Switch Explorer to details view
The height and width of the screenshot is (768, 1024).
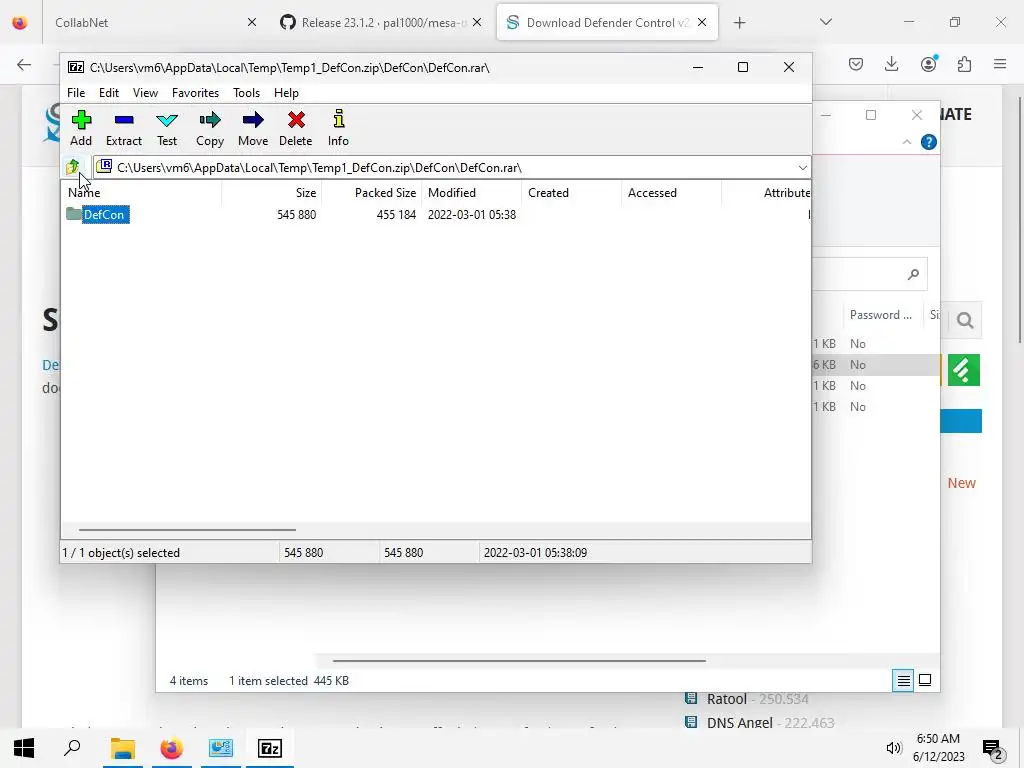tap(903, 680)
